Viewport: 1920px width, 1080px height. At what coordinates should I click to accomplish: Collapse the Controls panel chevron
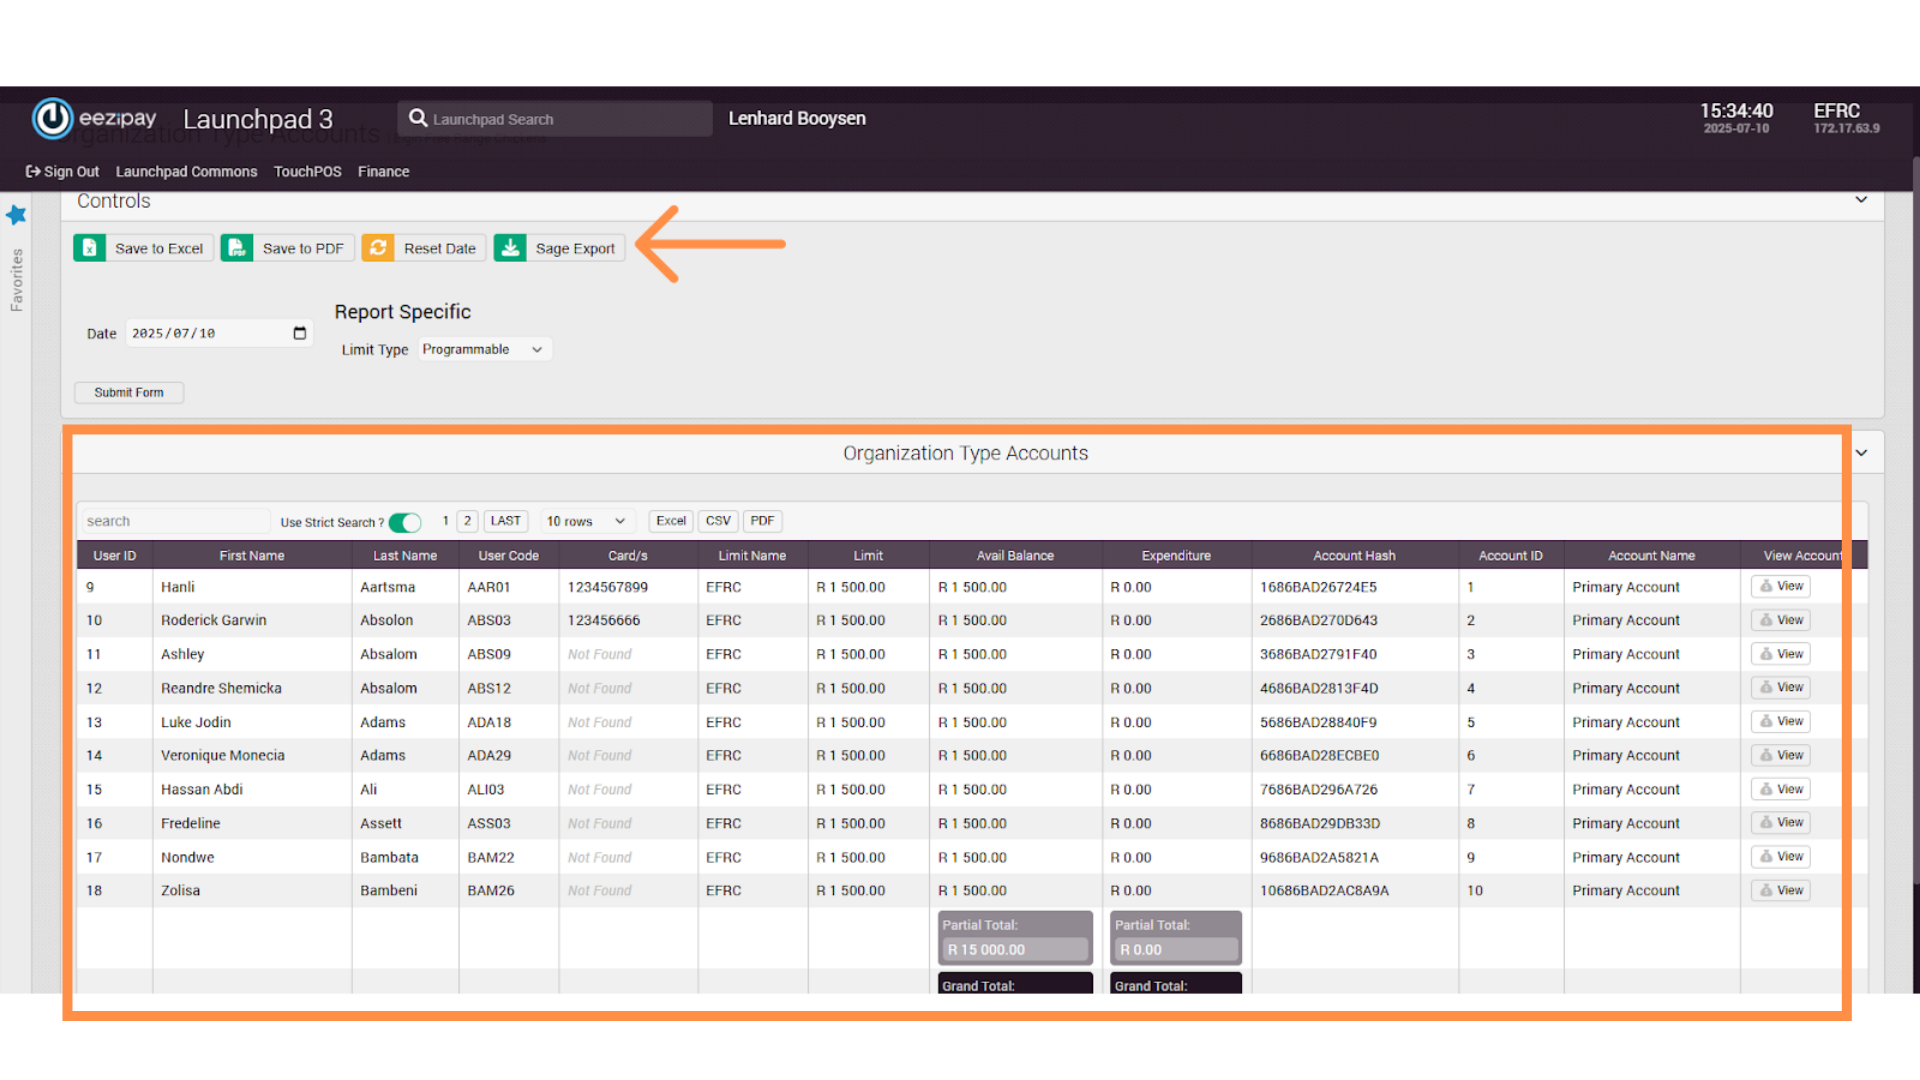coord(1861,200)
